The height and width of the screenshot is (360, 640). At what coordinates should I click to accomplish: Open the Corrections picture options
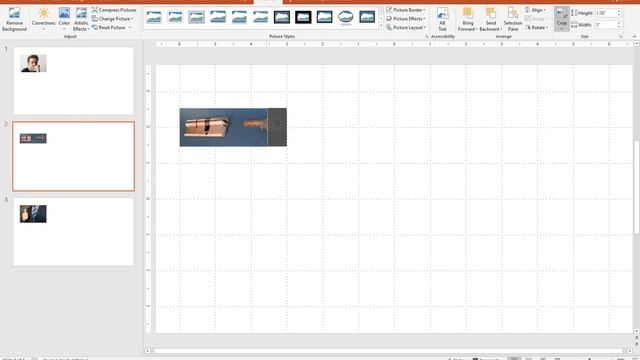[43, 19]
